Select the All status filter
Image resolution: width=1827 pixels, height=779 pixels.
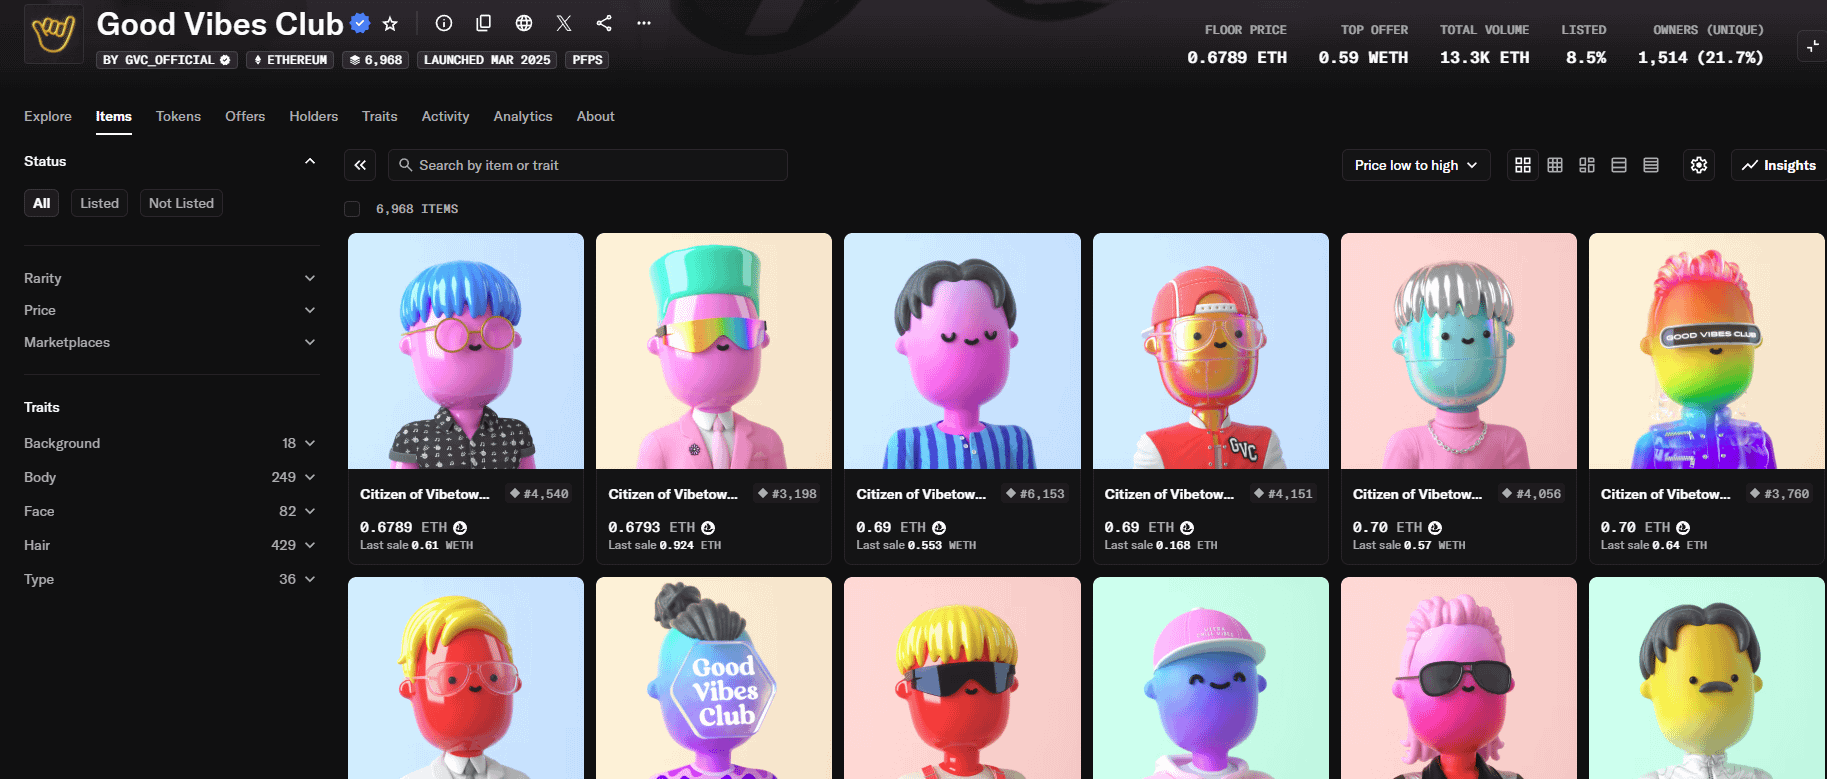(x=41, y=203)
